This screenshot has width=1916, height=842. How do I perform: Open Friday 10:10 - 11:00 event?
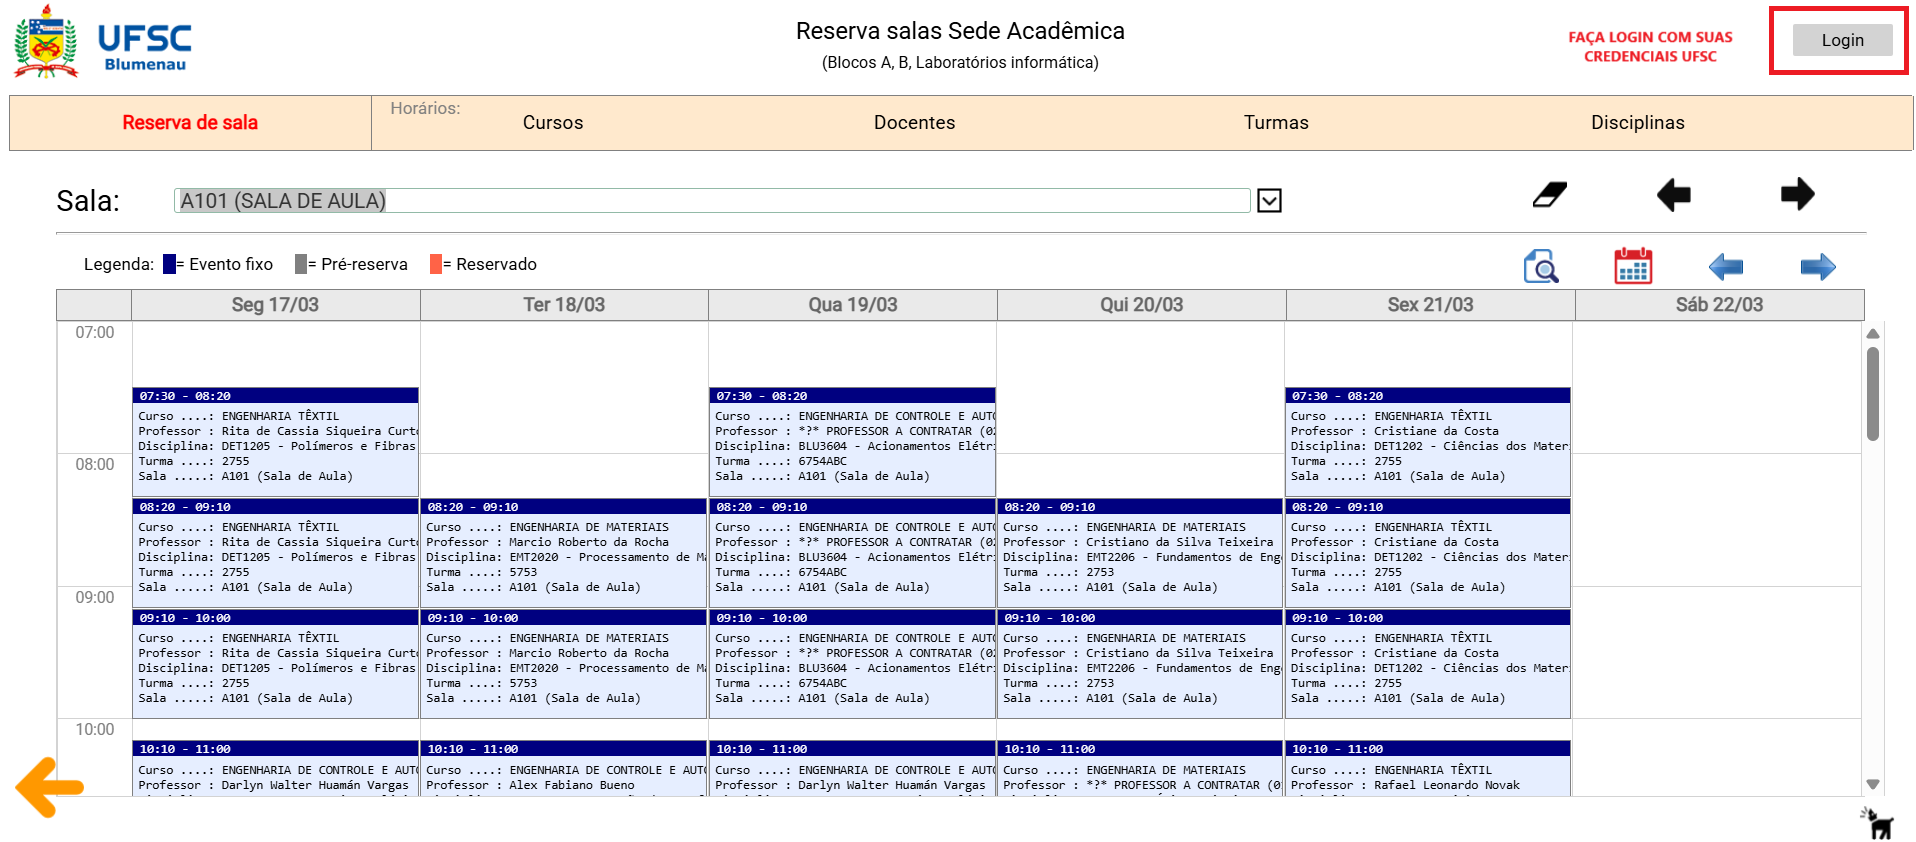click(x=1428, y=768)
